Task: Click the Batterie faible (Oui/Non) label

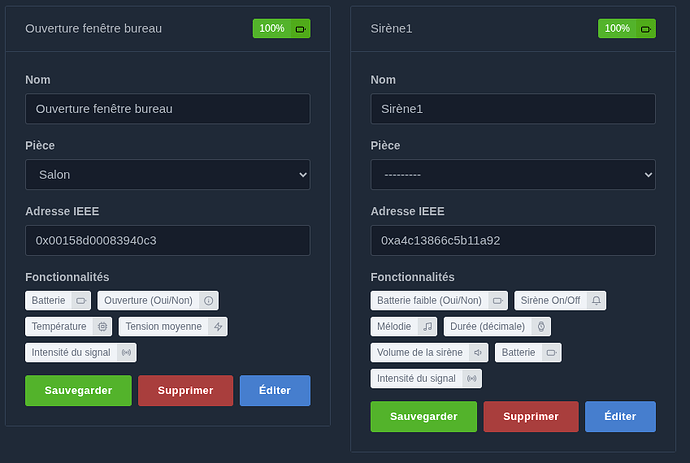Action: (x=429, y=301)
